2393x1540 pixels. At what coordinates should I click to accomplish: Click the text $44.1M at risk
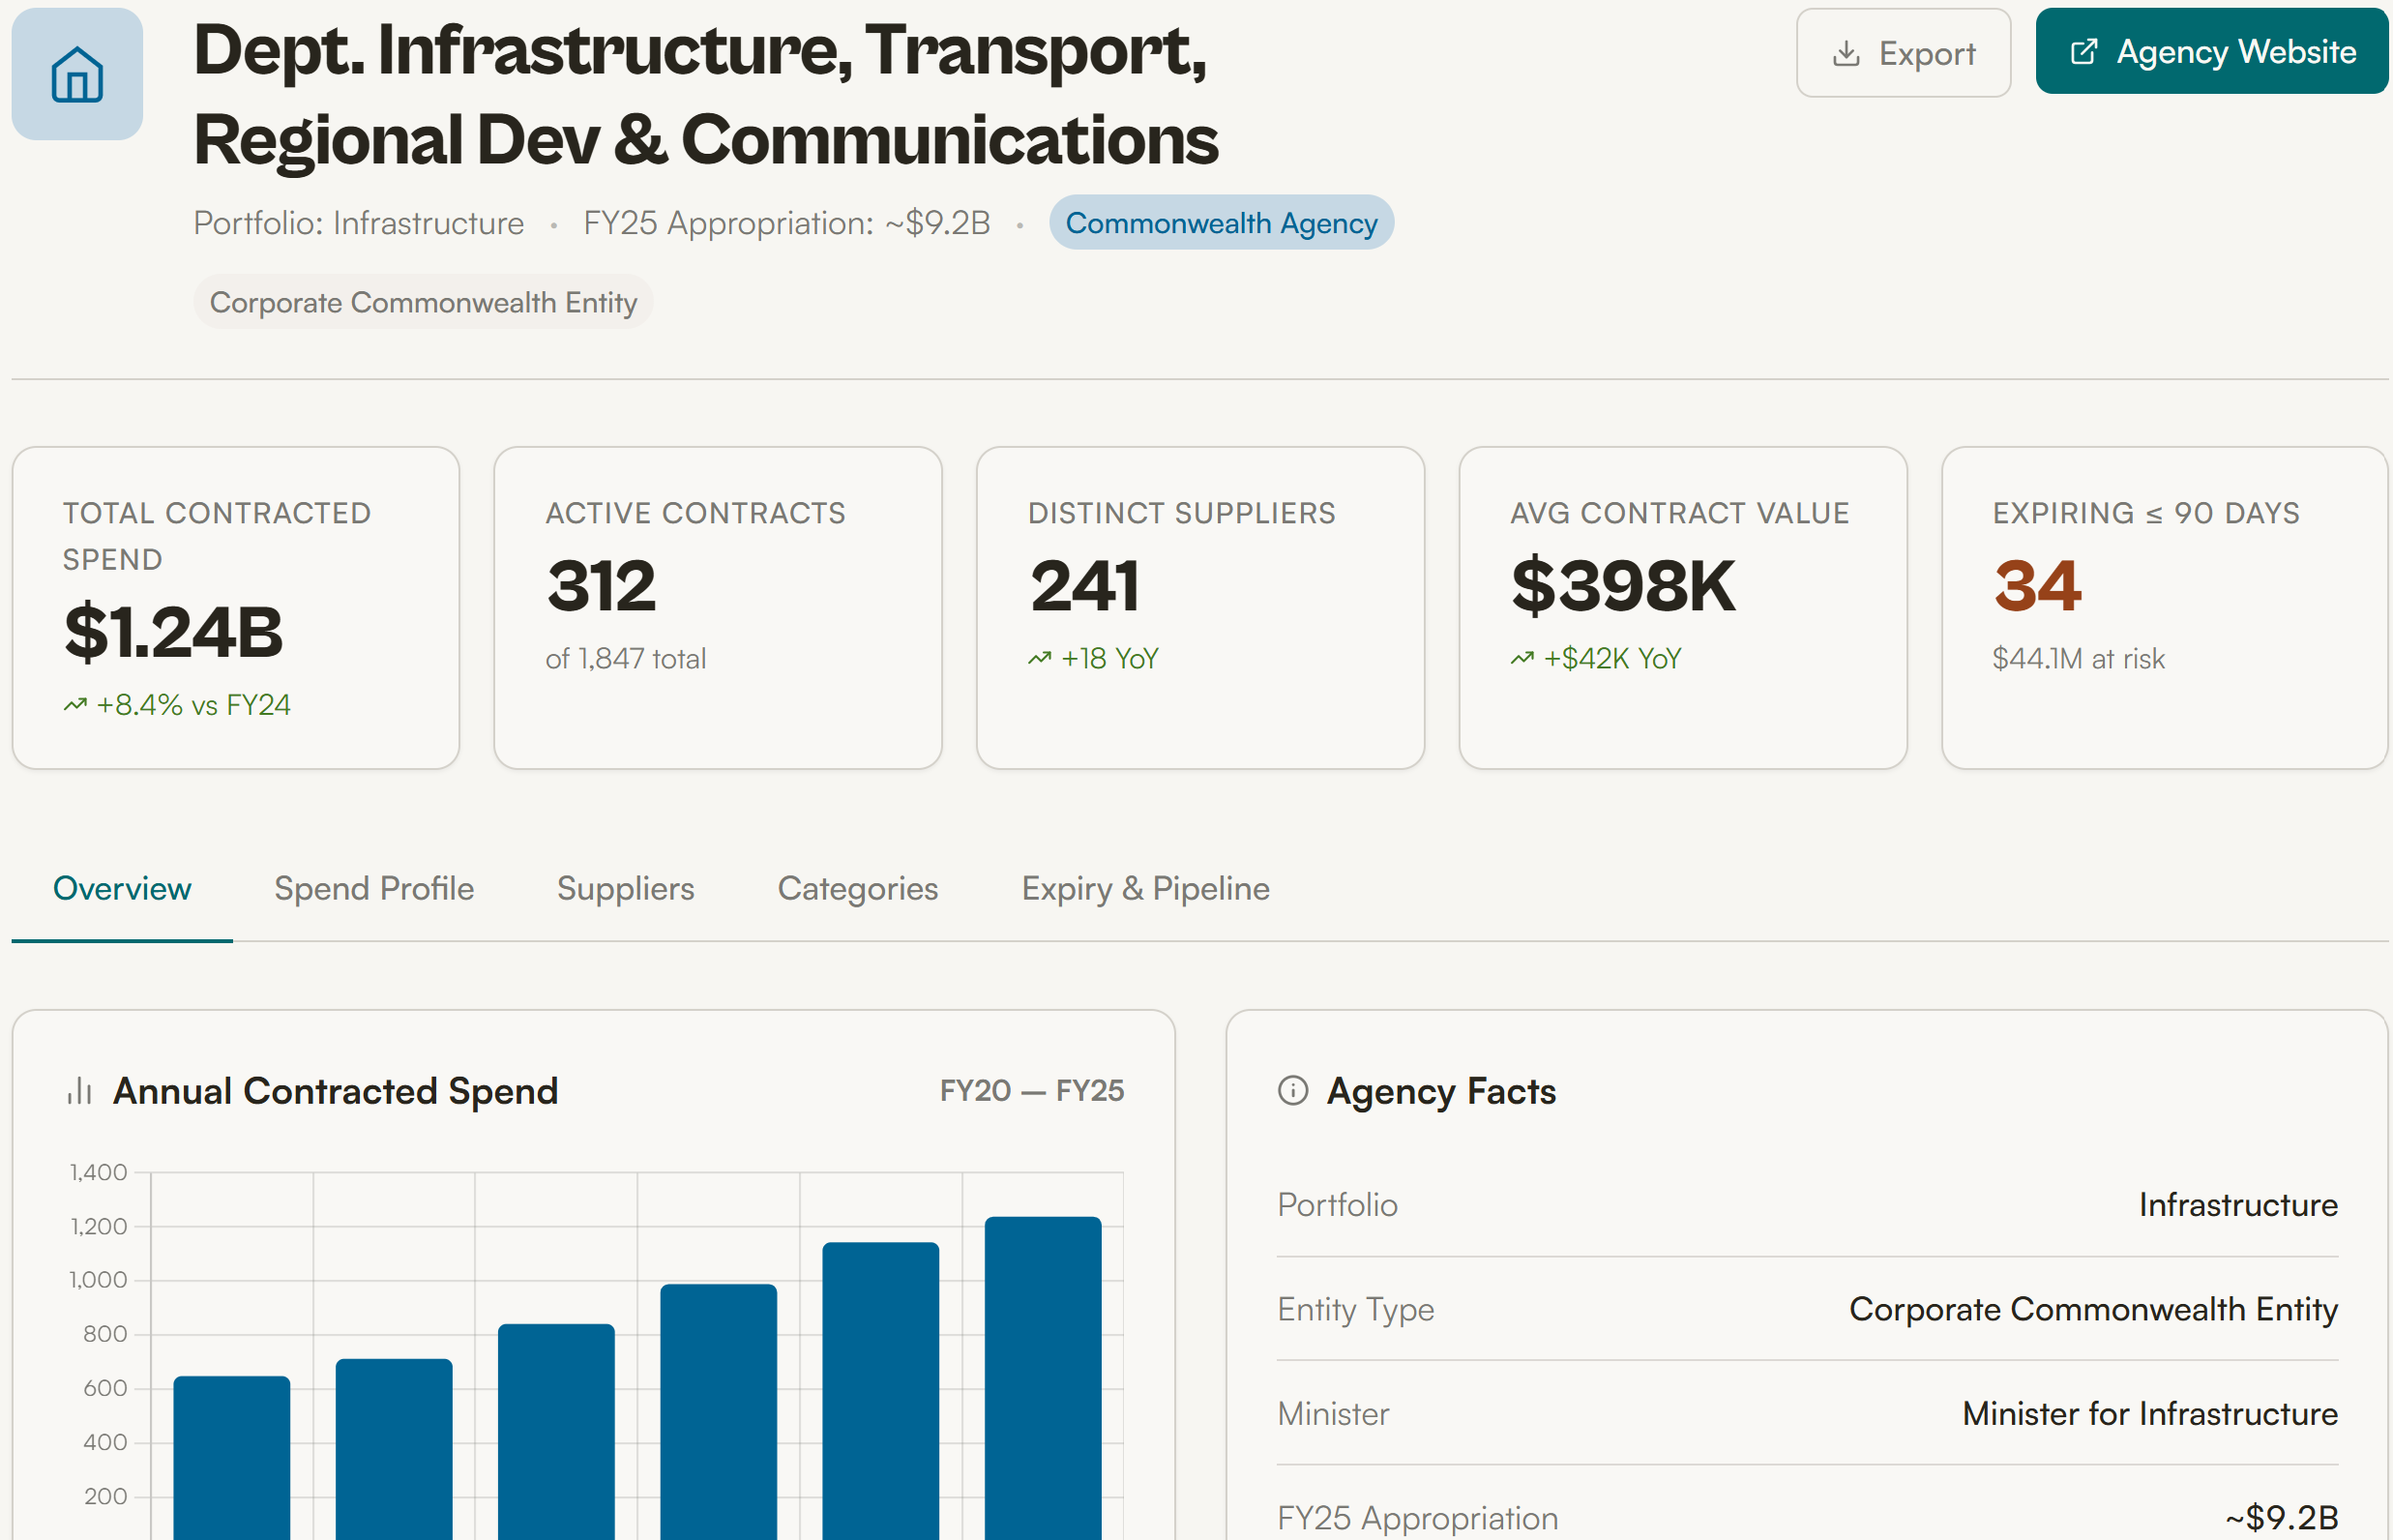(x=2079, y=658)
